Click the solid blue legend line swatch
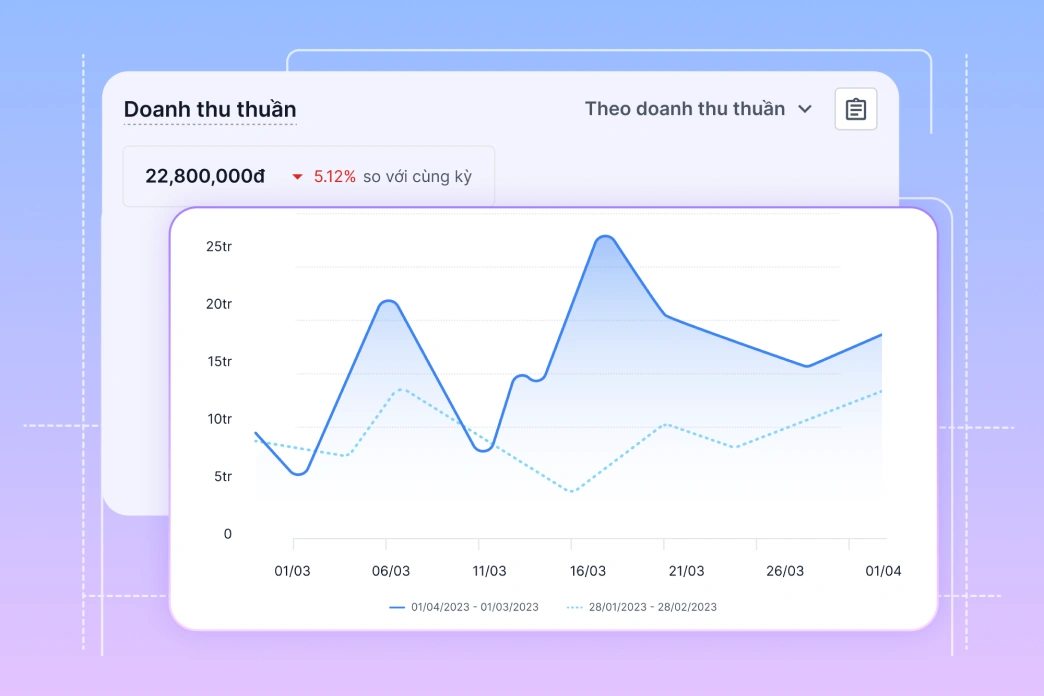The image size is (1044, 696). coord(397,607)
